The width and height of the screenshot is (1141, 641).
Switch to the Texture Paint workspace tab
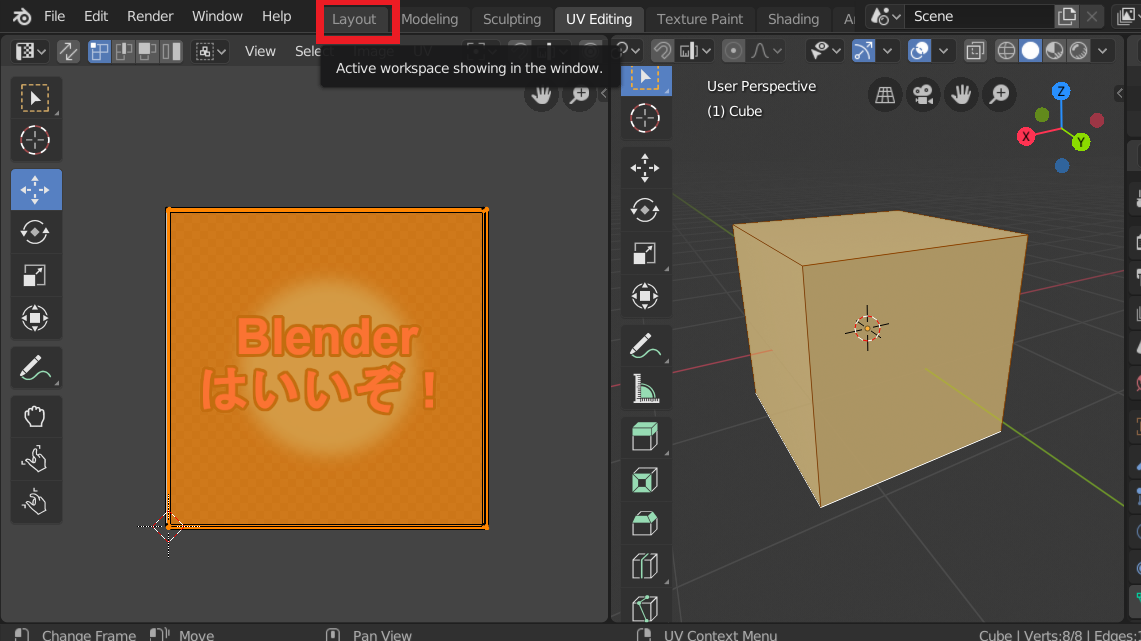(700, 19)
